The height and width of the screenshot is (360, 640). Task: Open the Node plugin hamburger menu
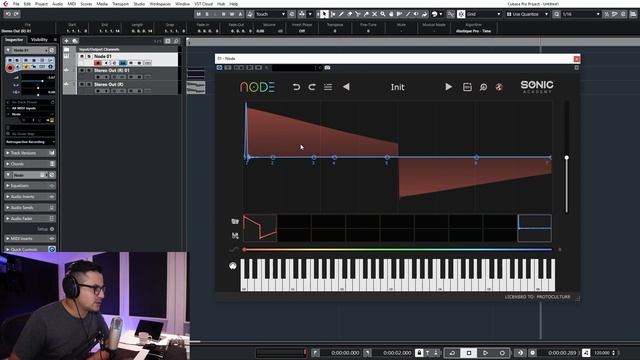(328, 87)
